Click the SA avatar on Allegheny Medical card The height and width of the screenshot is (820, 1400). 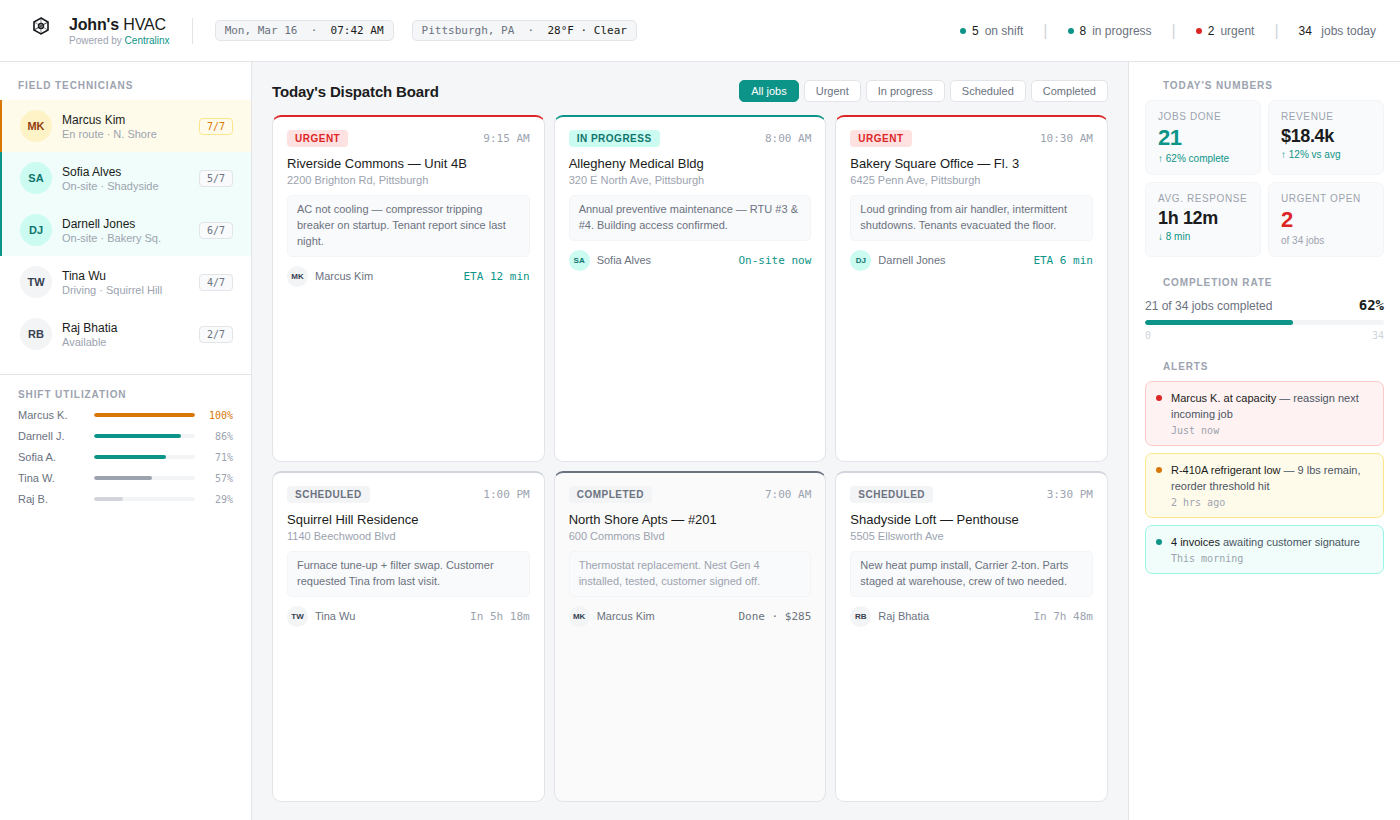click(579, 260)
